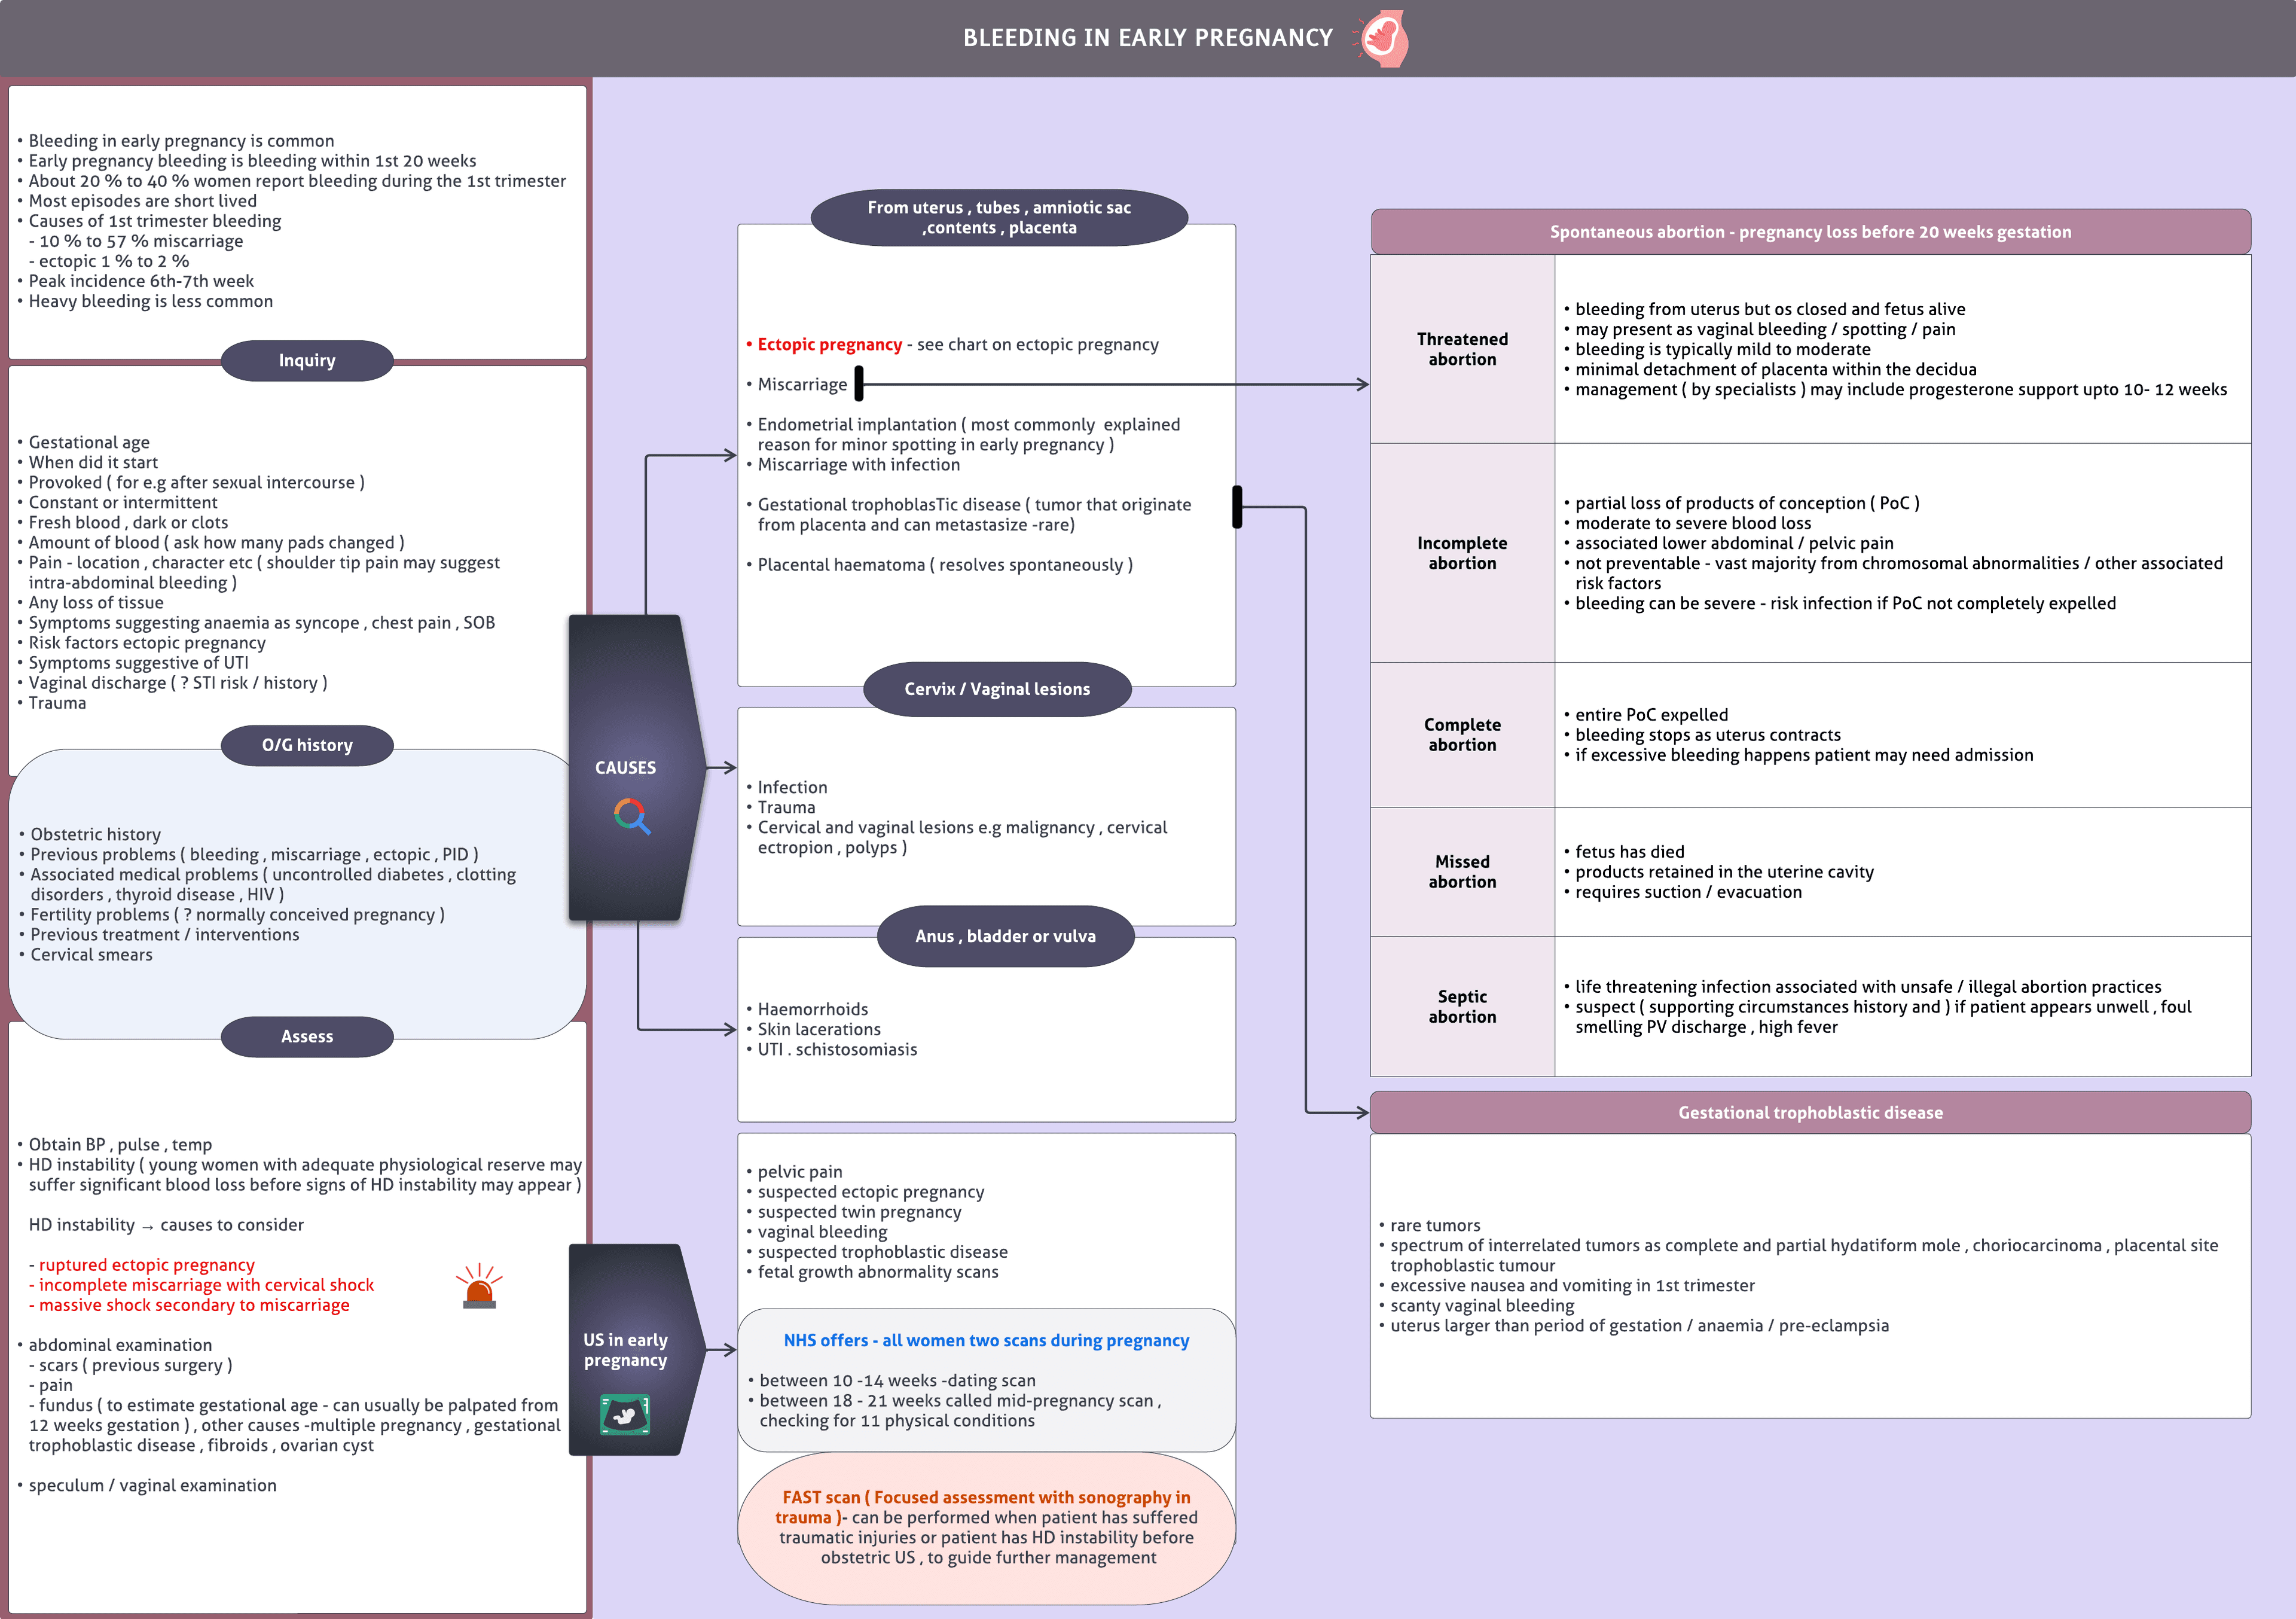
Task: Click the NHS offers two scans heading
Action: tap(986, 1340)
